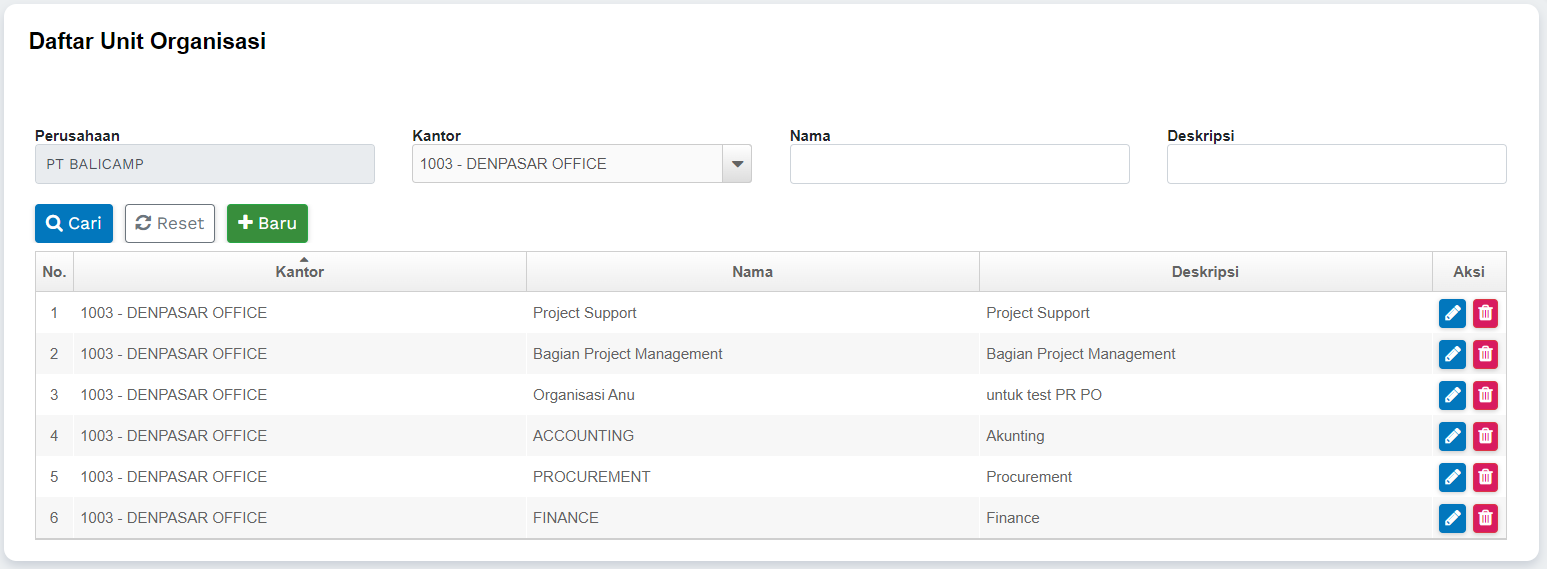This screenshot has height=569, width=1547.
Task: Sort table by Kantor column
Action: point(300,272)
